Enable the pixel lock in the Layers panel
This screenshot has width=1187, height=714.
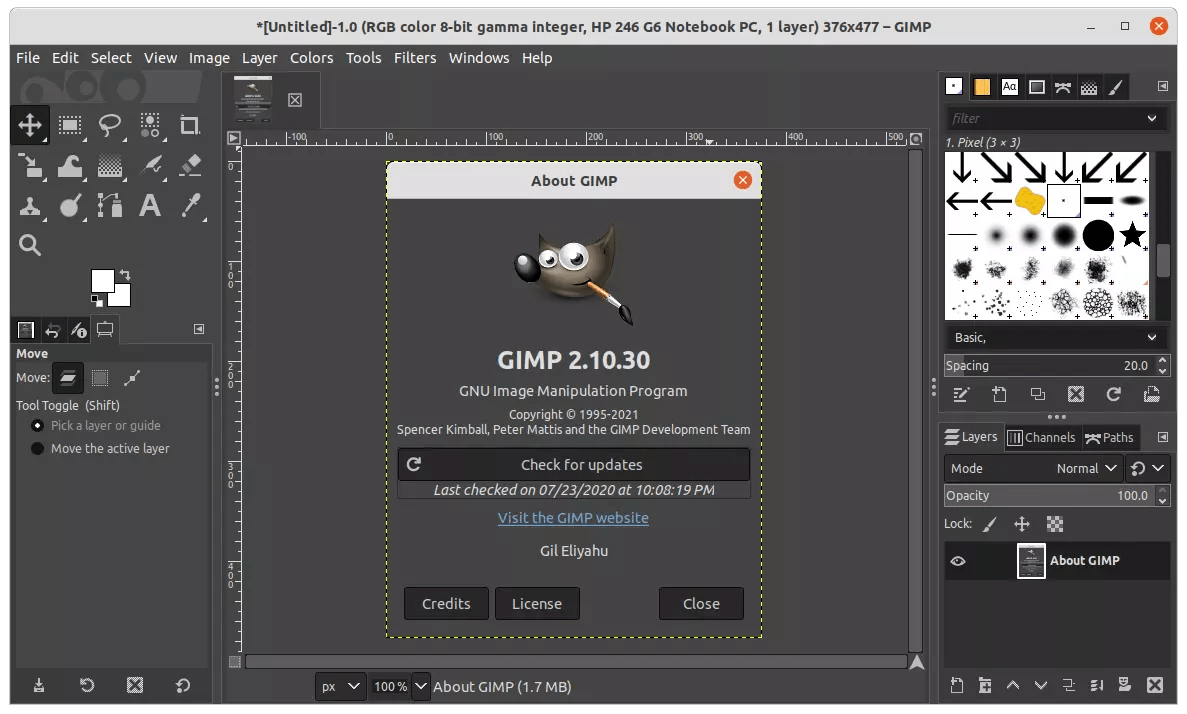click(992, 523)
